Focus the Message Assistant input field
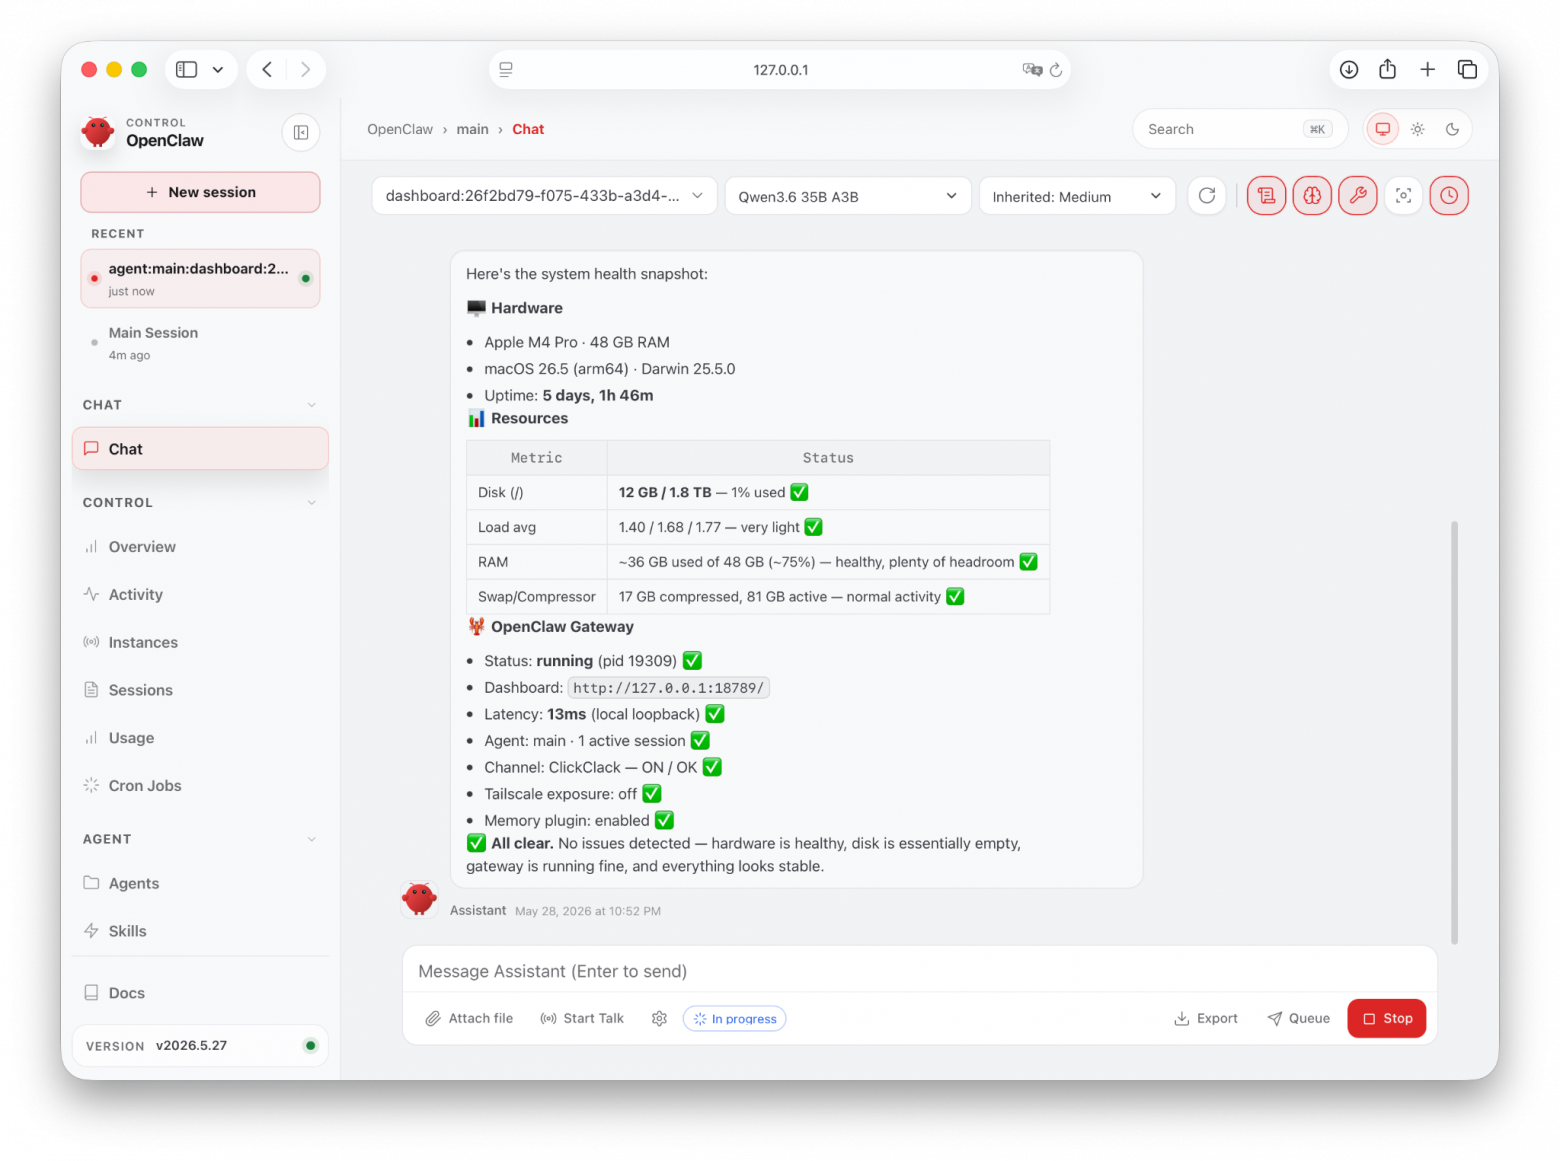This screenshot has height=1161, width=1560. [x=919, y=971]
